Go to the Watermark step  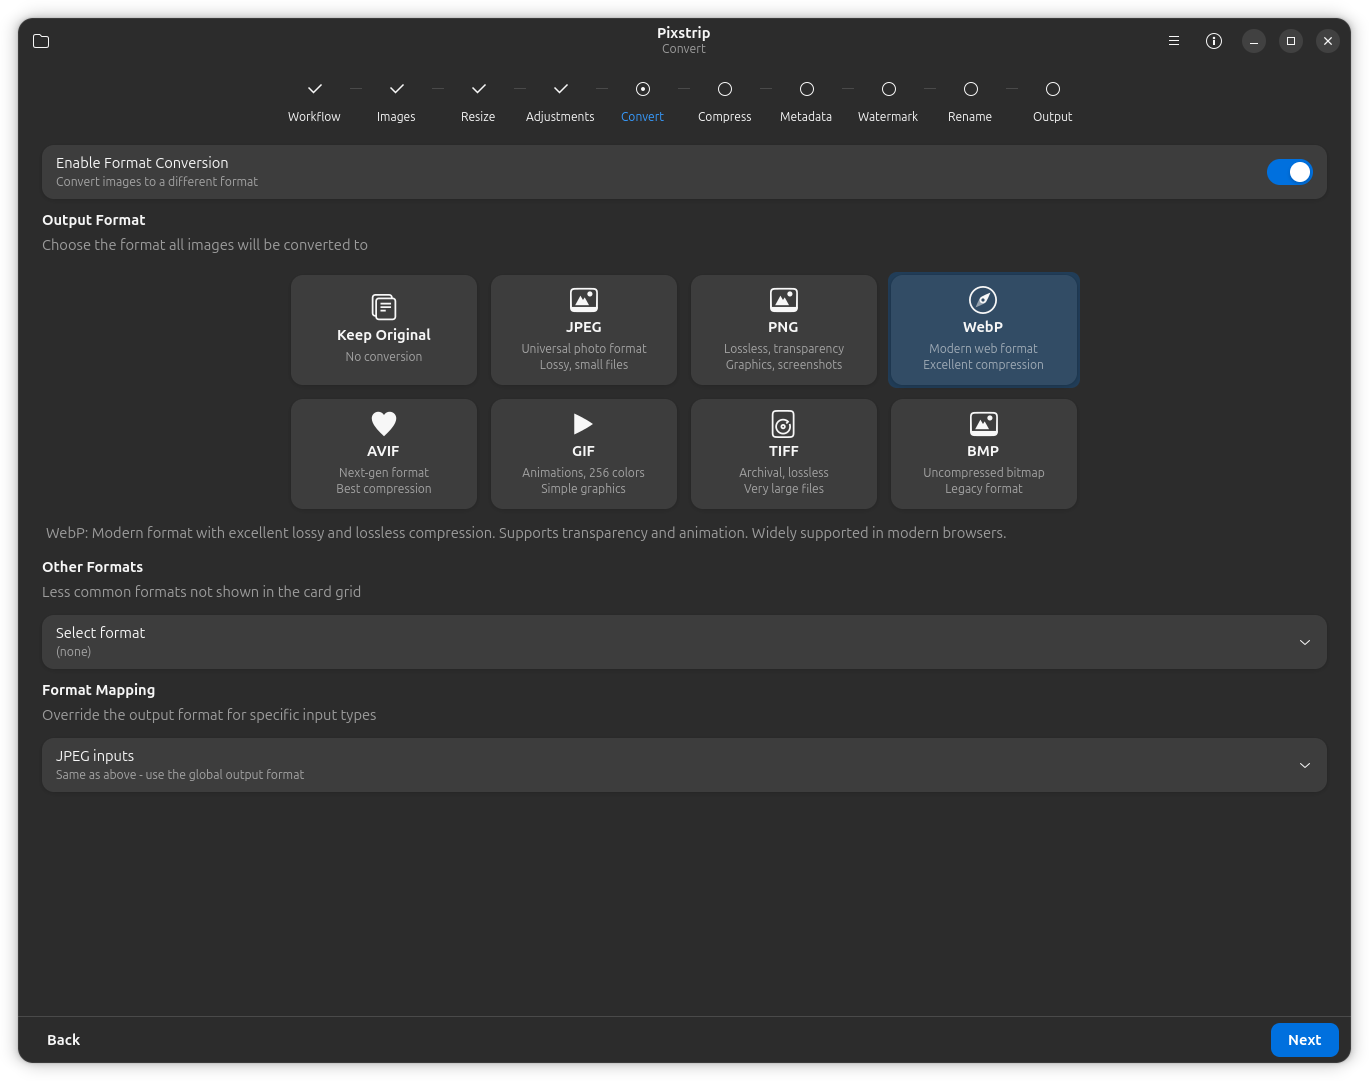coord(888,101)
